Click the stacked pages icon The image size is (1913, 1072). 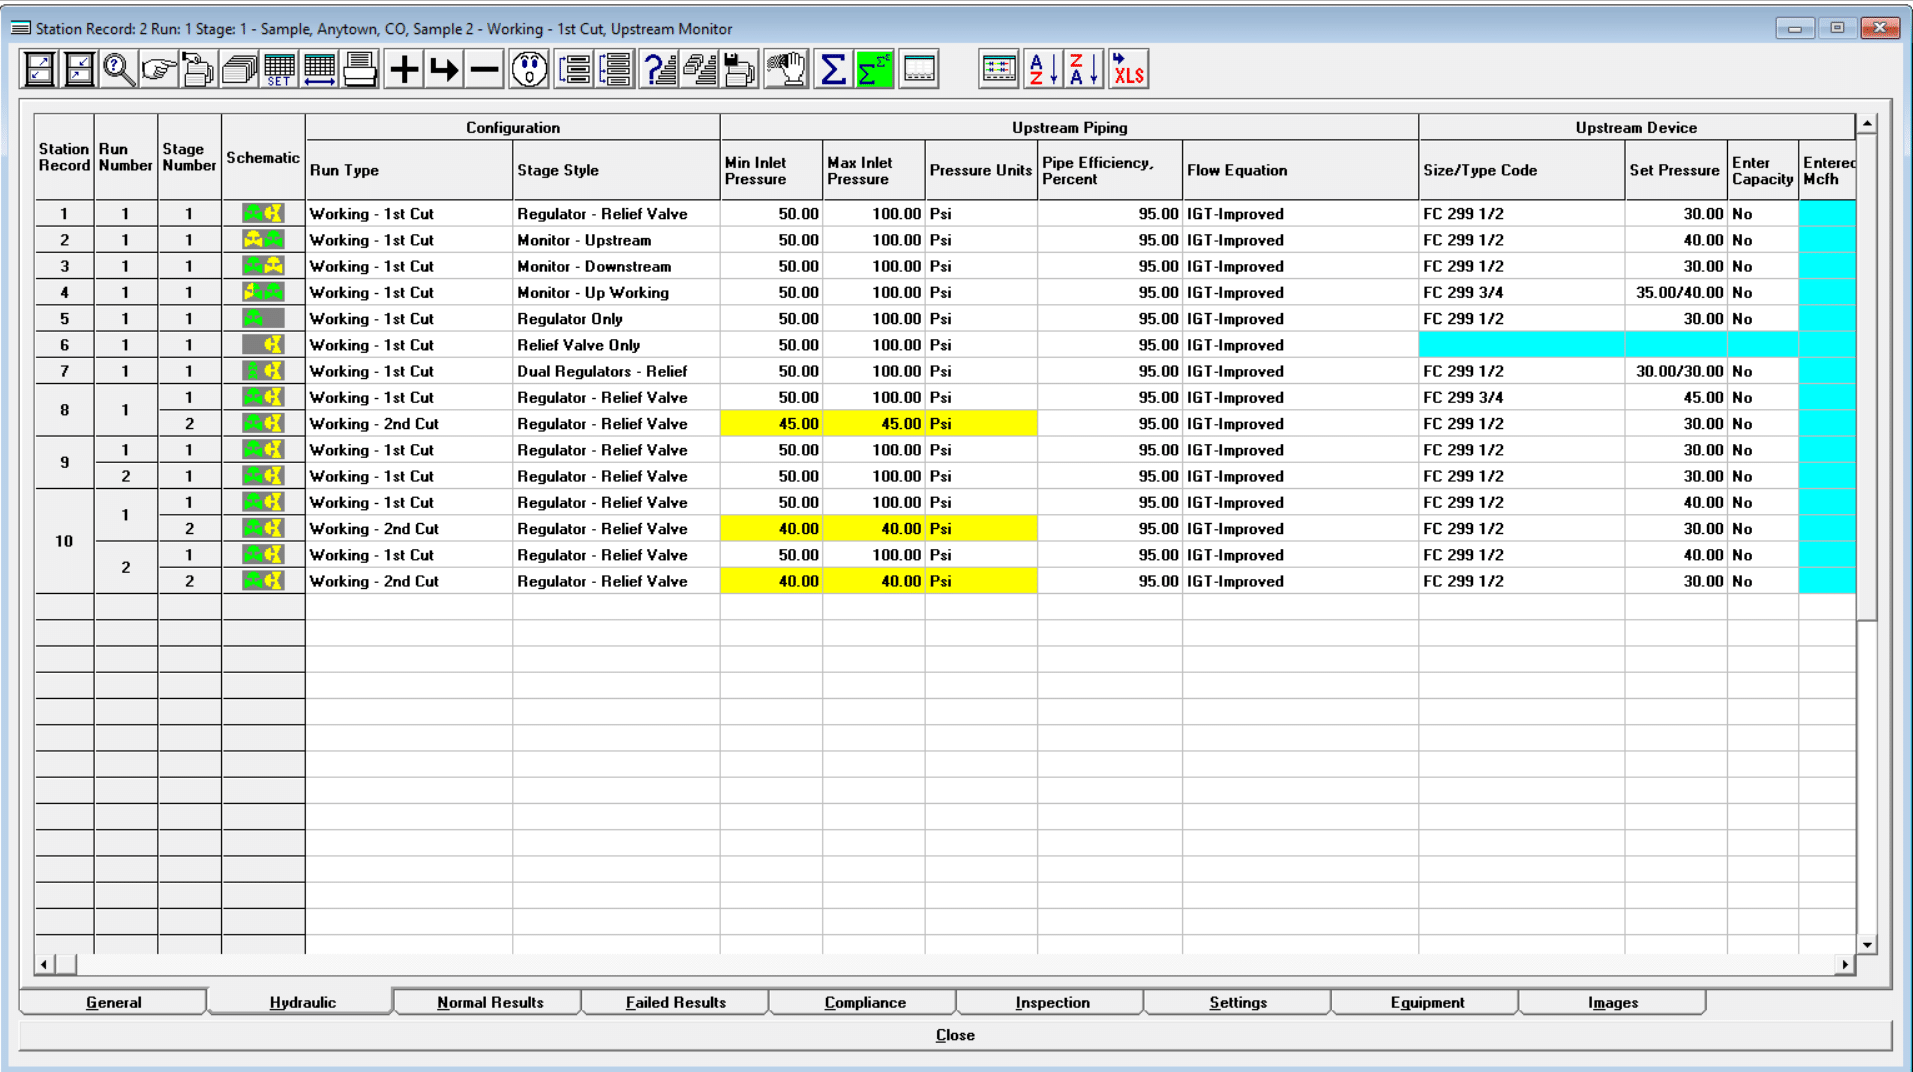(x=239, y=70)
